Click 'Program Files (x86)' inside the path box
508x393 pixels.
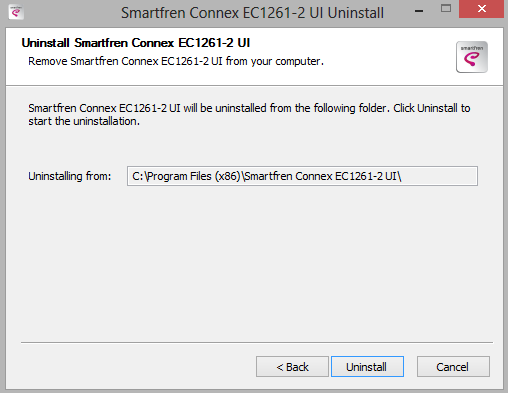pos(193,176)
